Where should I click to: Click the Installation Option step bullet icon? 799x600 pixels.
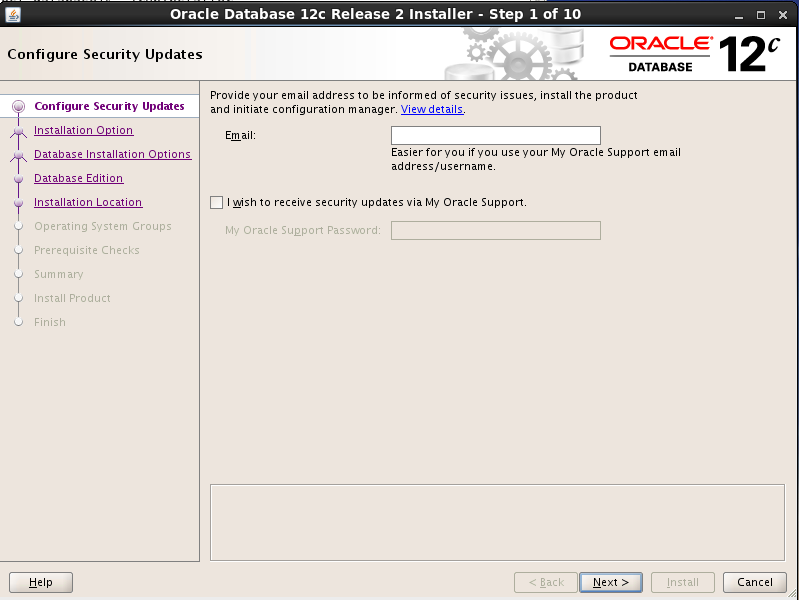18,132
